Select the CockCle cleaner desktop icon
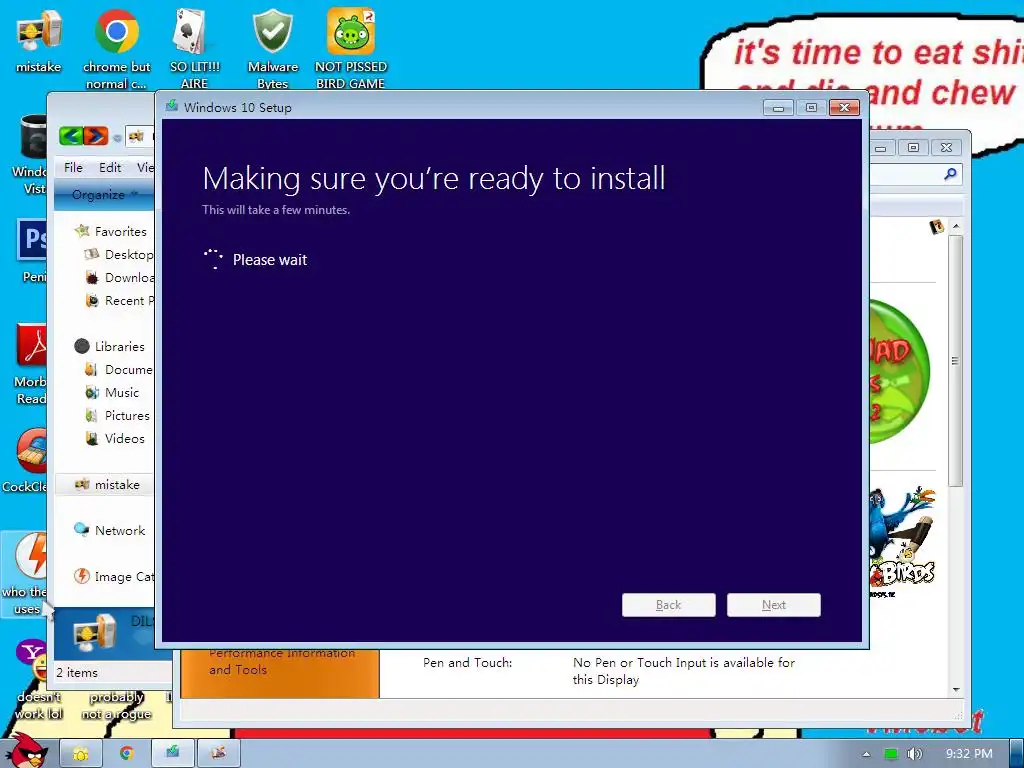Image resolution: width=1024 pixels, height=768 pixels. [31, 450]
